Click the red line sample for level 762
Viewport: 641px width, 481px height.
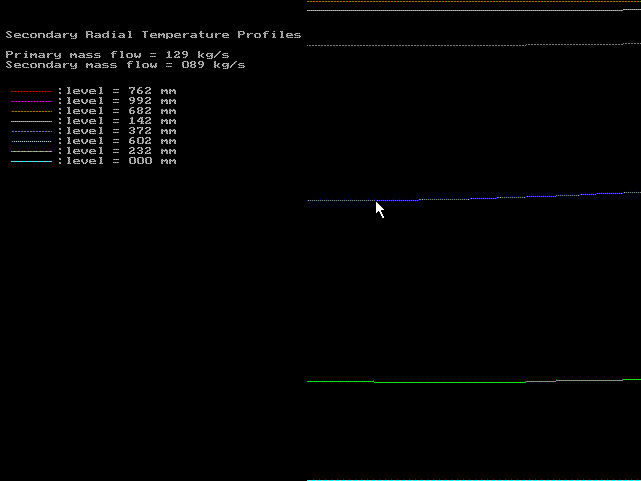[x=31, y=91]
